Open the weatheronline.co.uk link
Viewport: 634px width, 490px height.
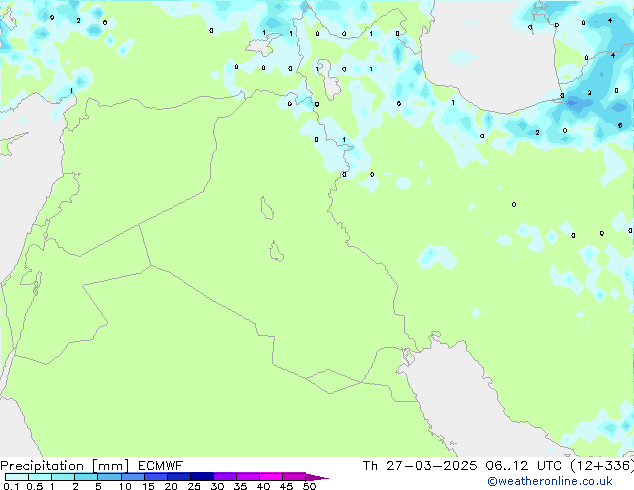[550, 481]
